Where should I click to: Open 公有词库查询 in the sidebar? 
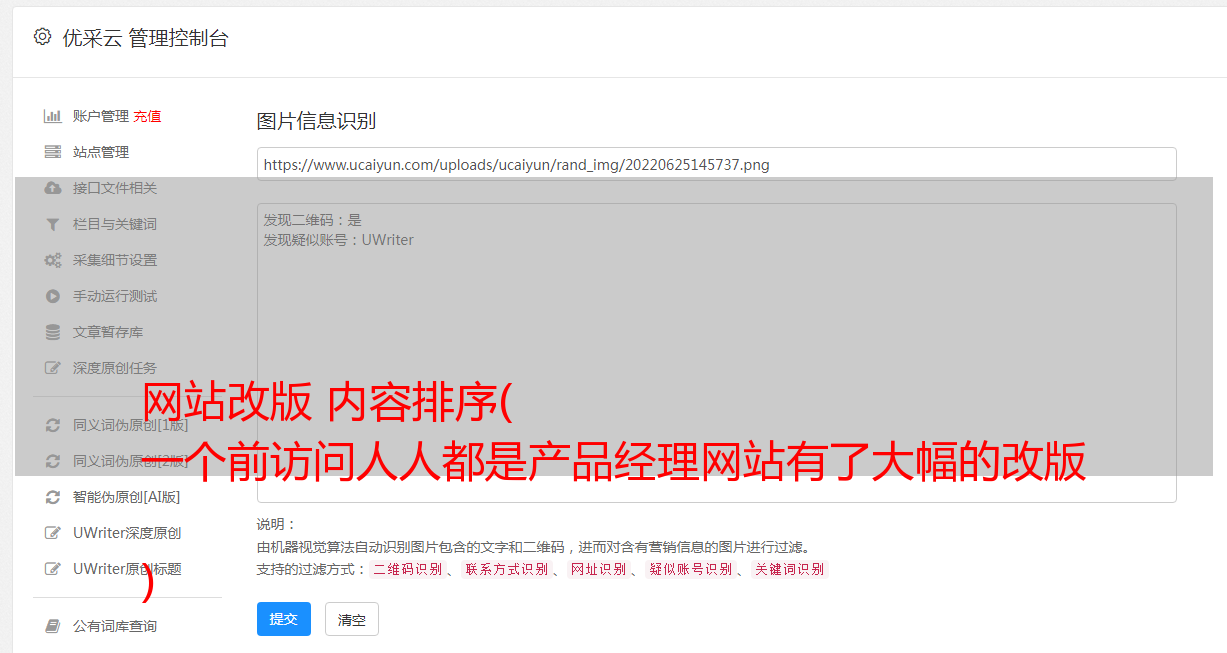(x=114, y=626)
